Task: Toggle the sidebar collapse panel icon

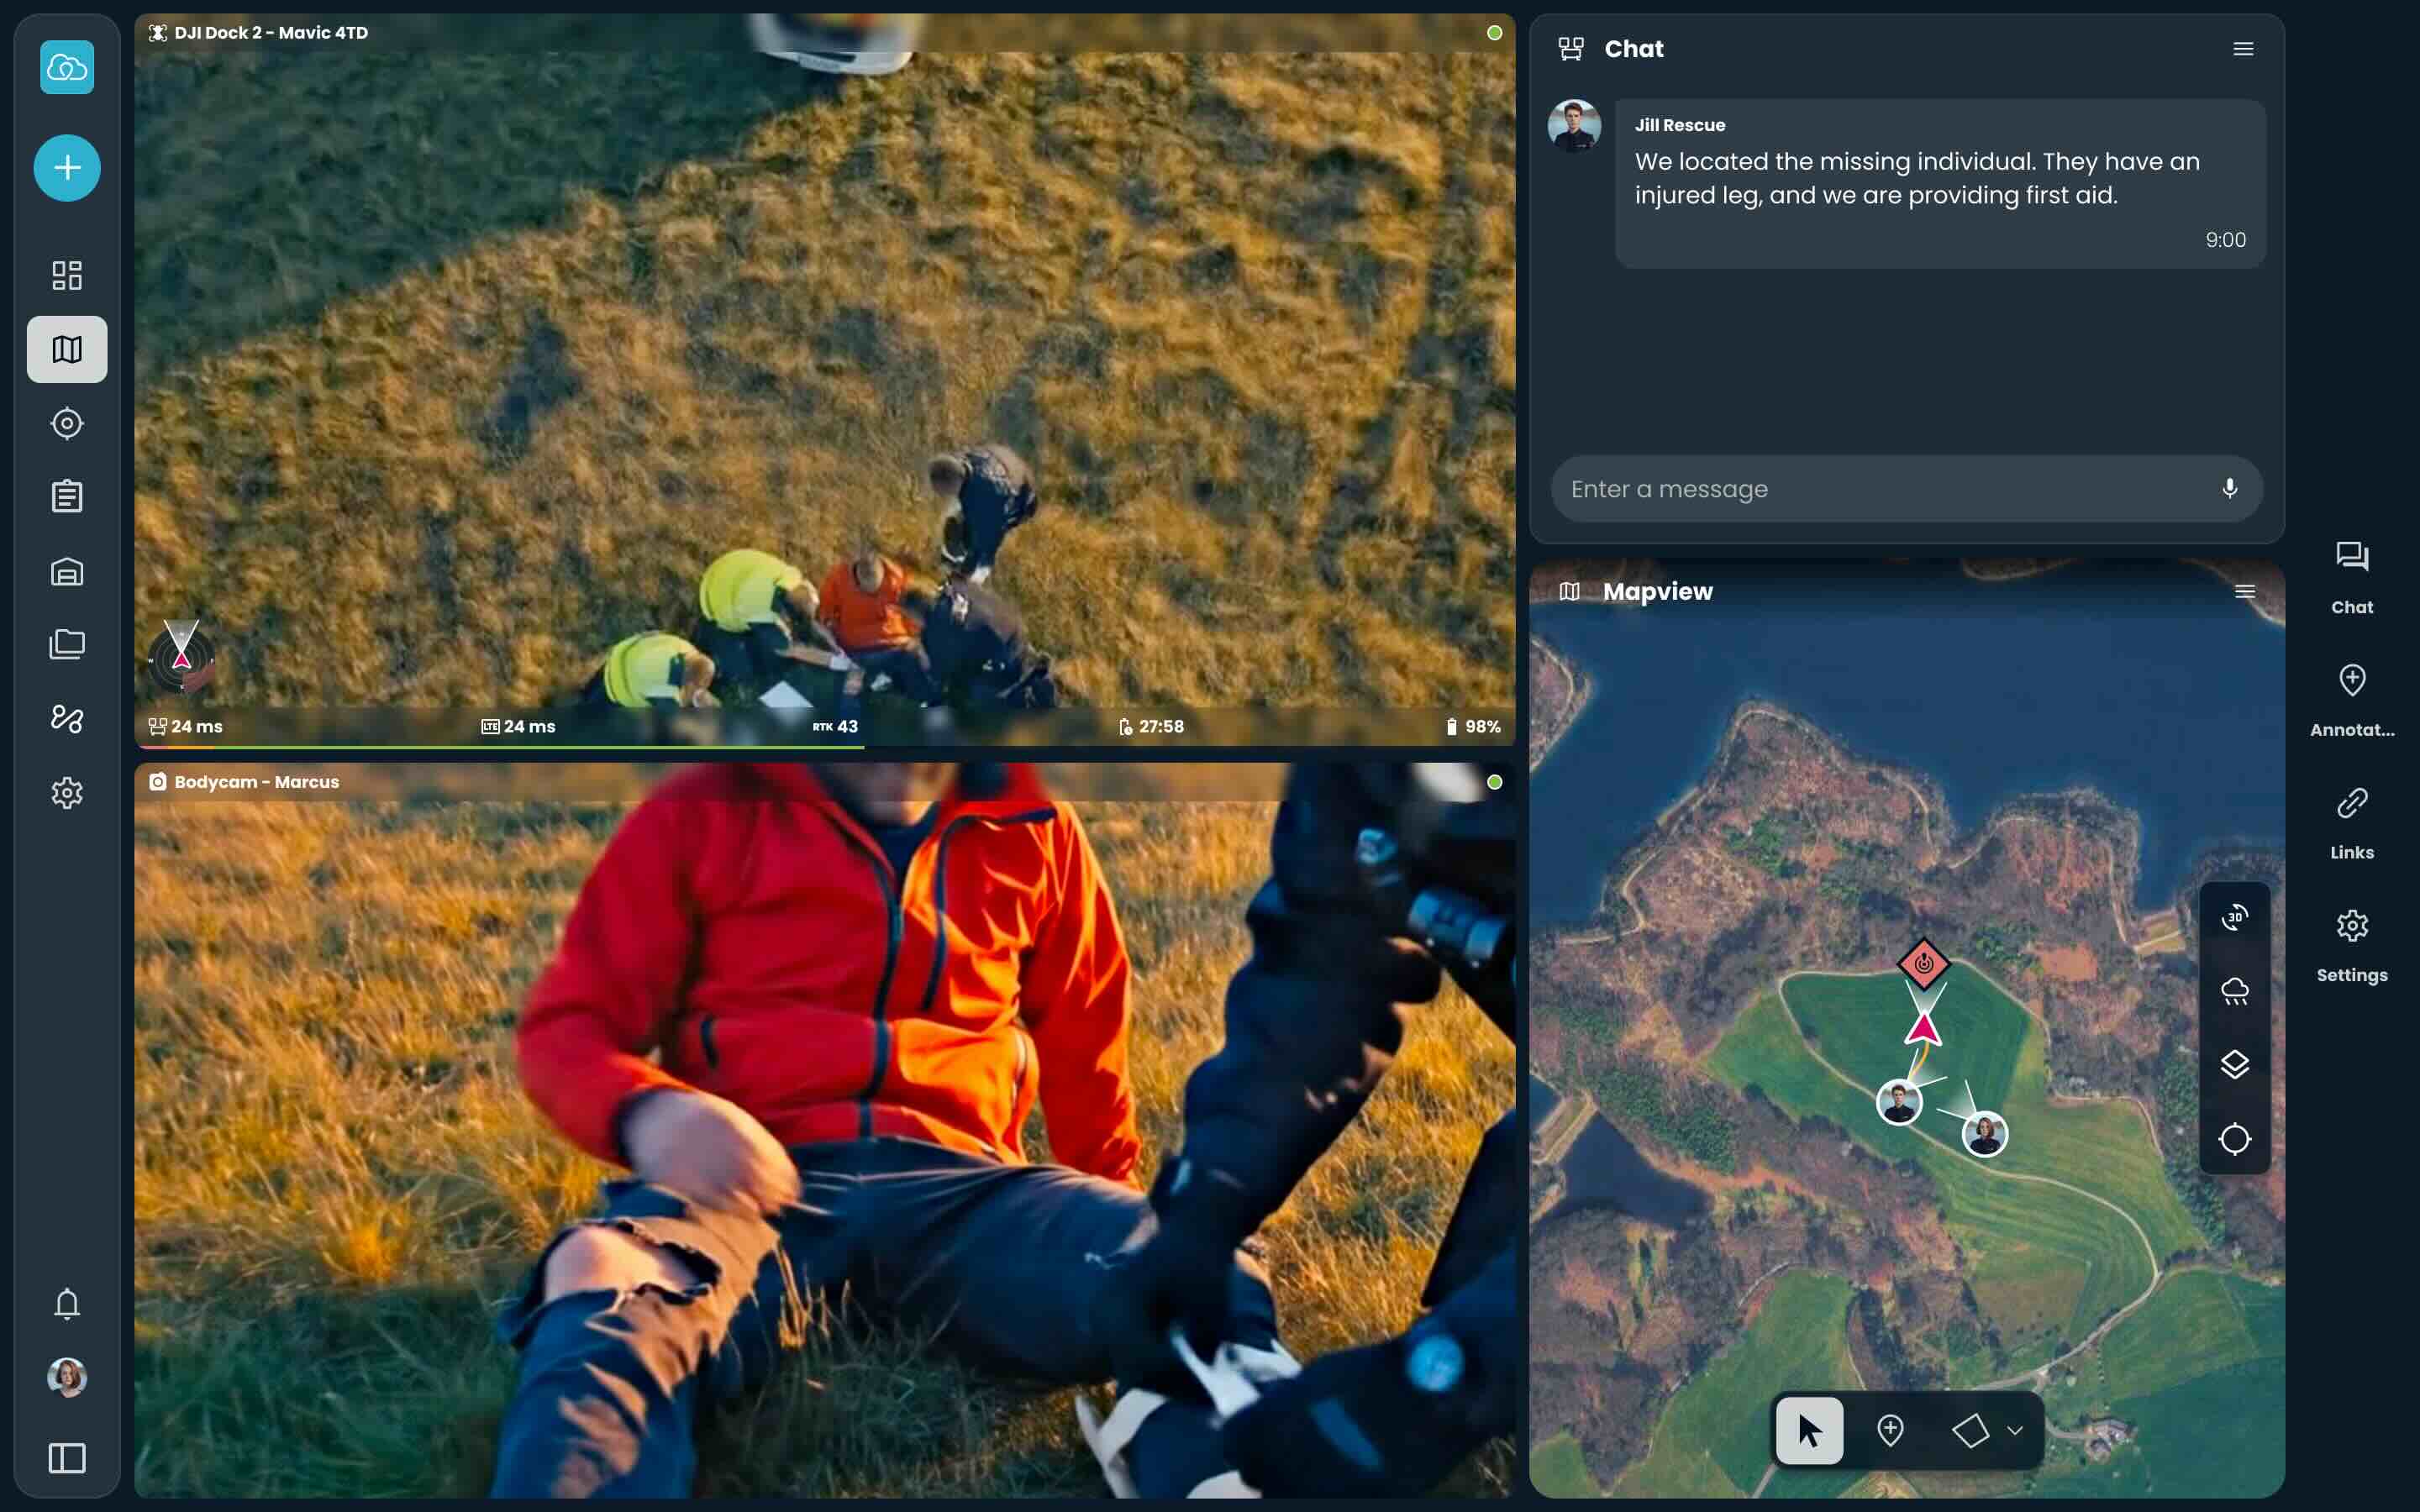Action: tap(67, 1458)
